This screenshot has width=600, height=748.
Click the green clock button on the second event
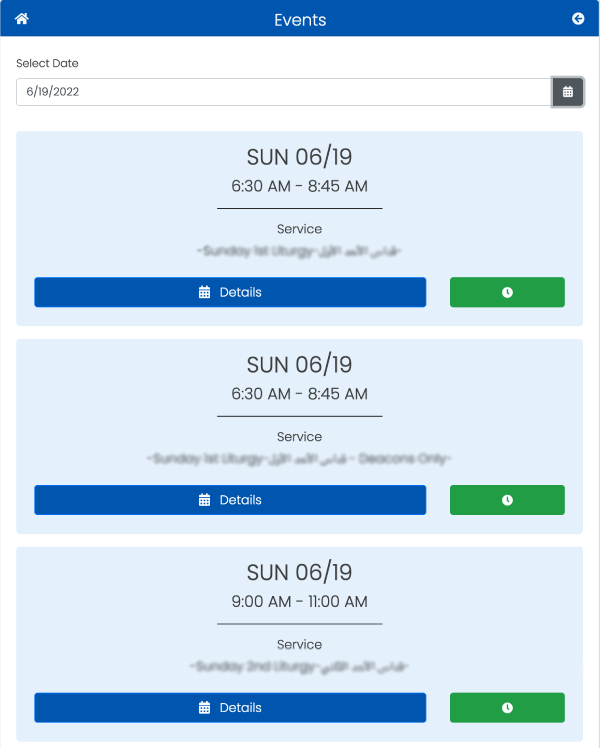(x=507, y=500)
